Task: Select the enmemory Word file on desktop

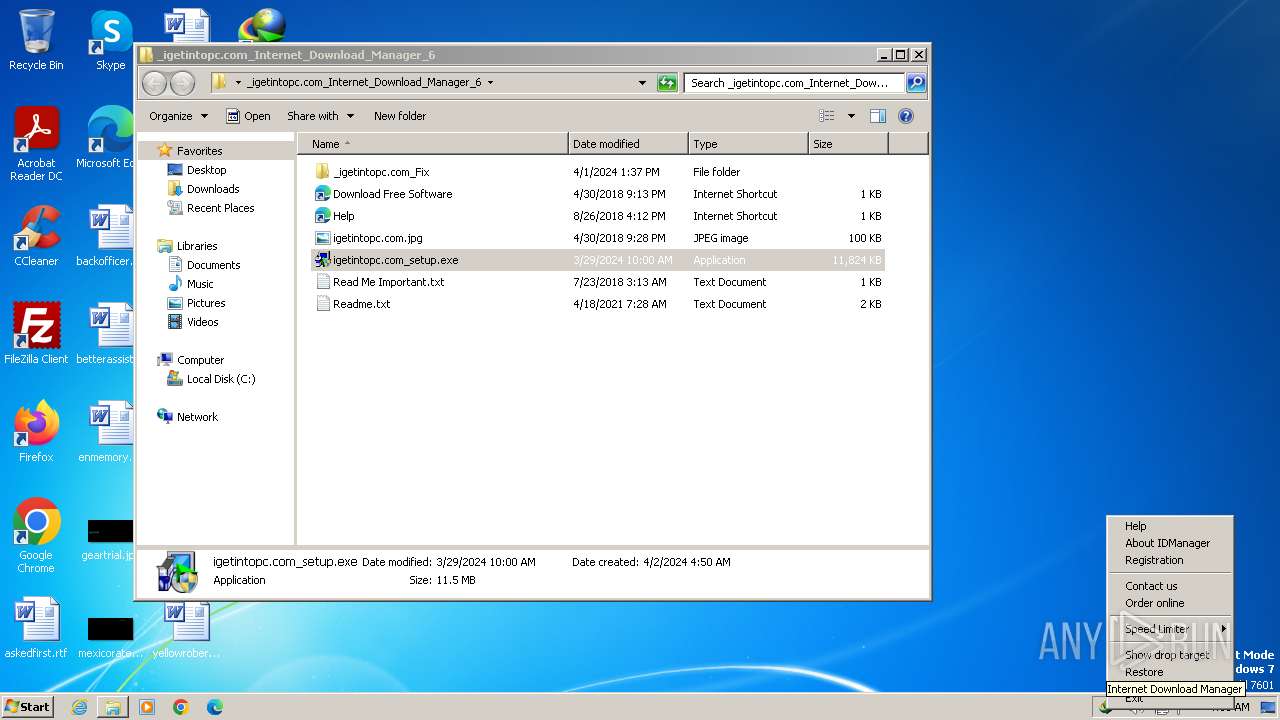Action: (x=106, y=432)
